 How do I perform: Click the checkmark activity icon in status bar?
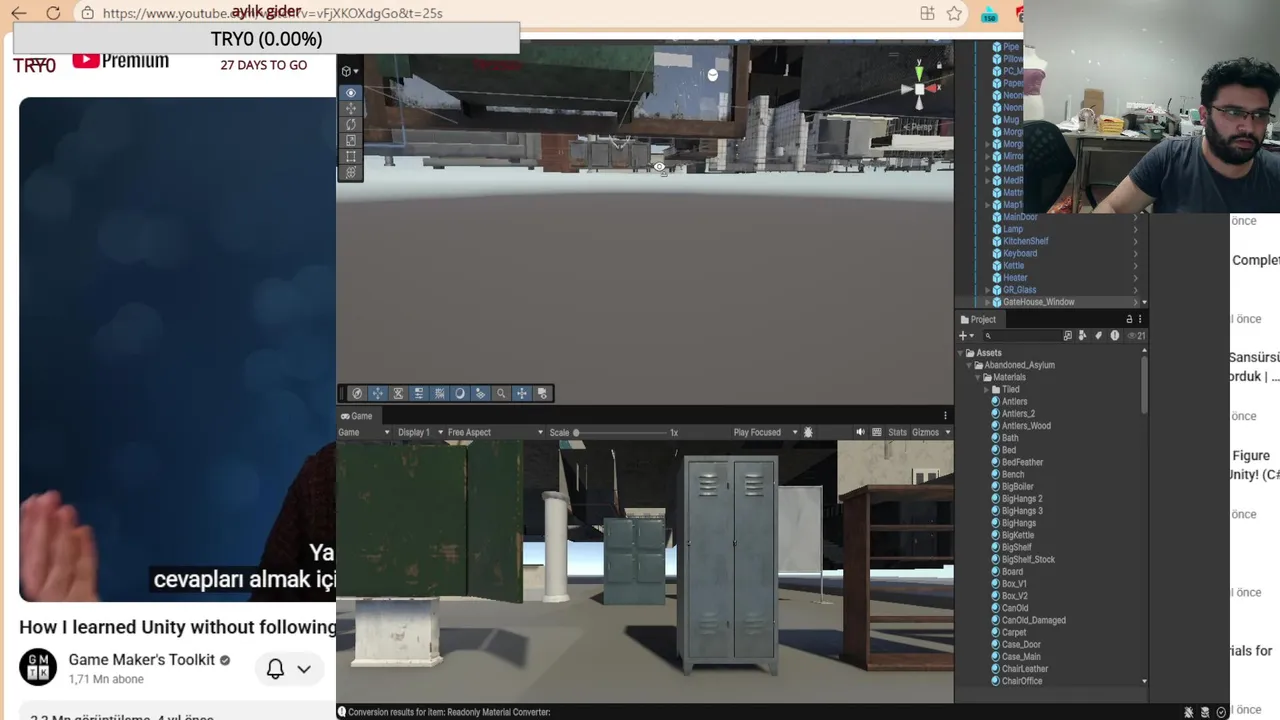tap(1222, 712)
